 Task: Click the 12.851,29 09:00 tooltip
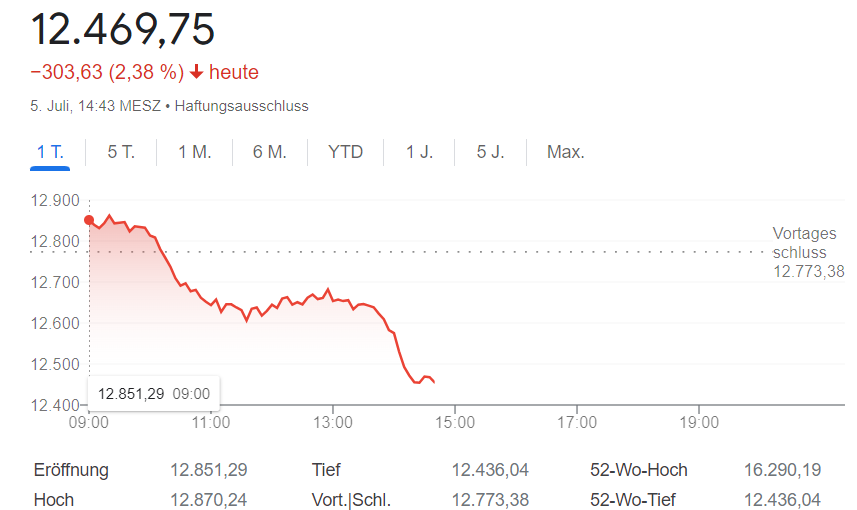point(154,393)
